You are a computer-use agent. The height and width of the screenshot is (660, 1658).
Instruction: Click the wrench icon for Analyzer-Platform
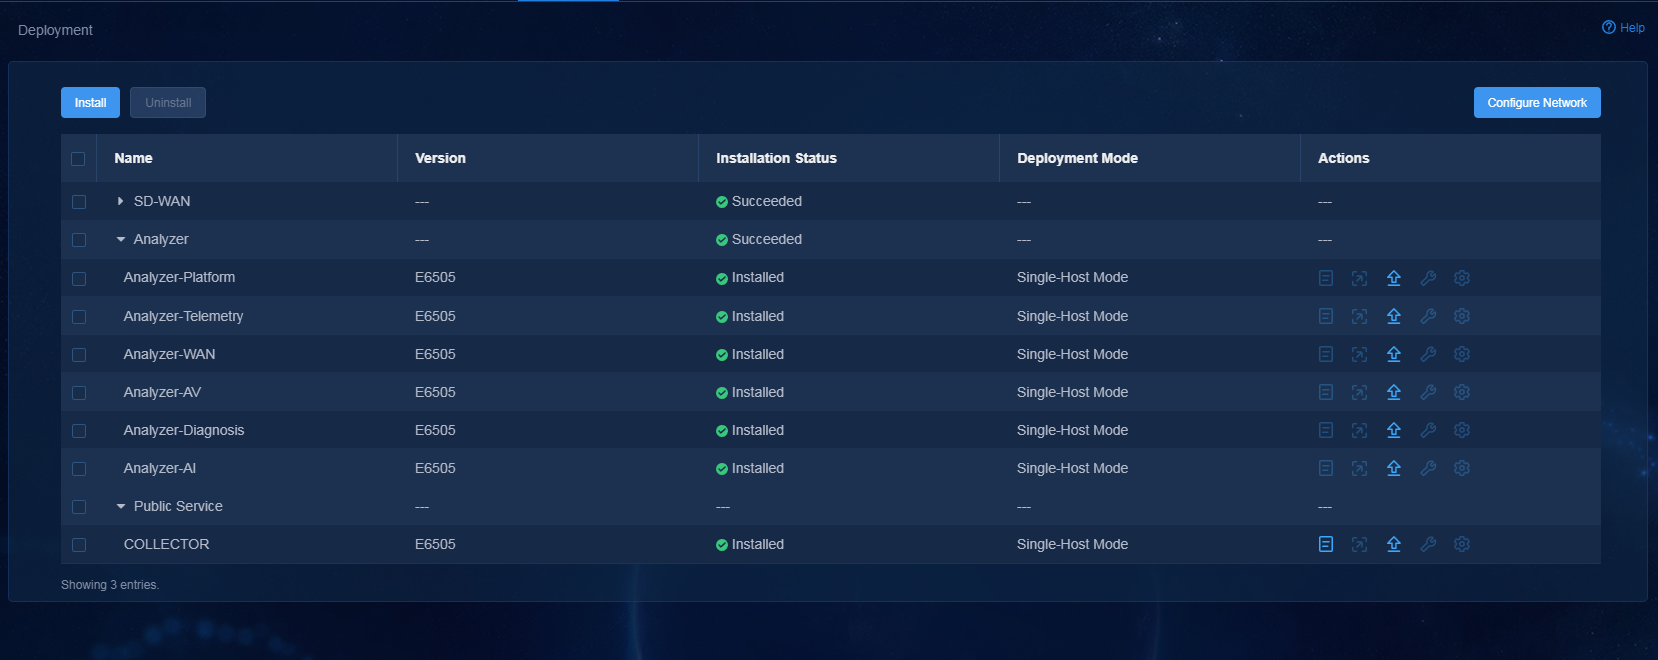tap(1428, 278)
